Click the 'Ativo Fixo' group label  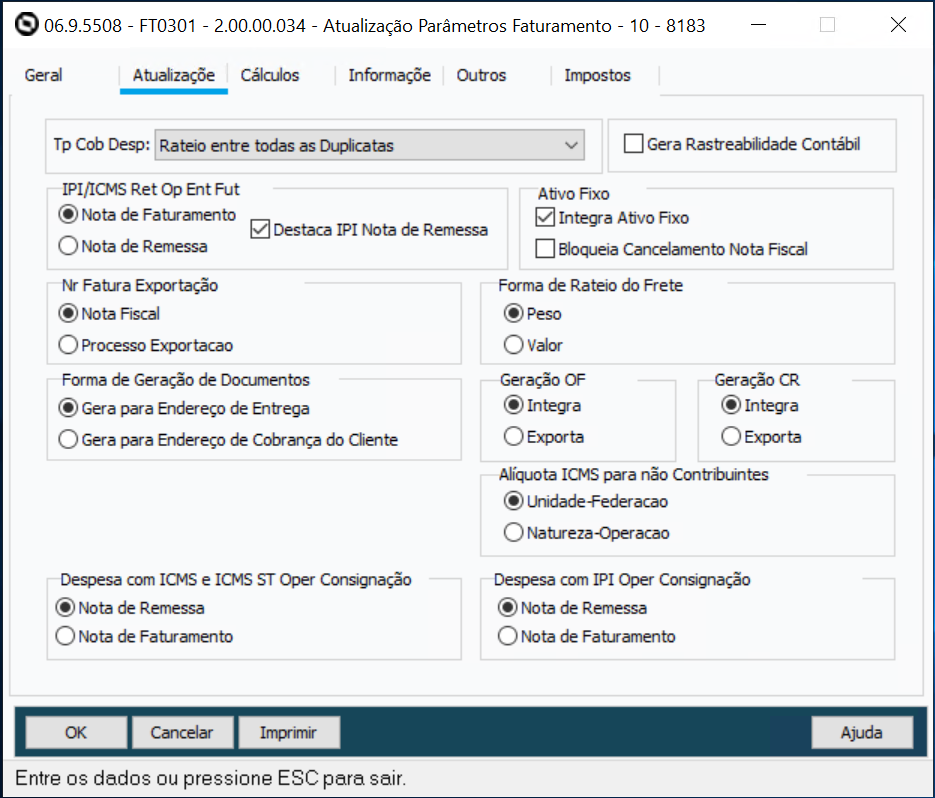click(574, 194)
